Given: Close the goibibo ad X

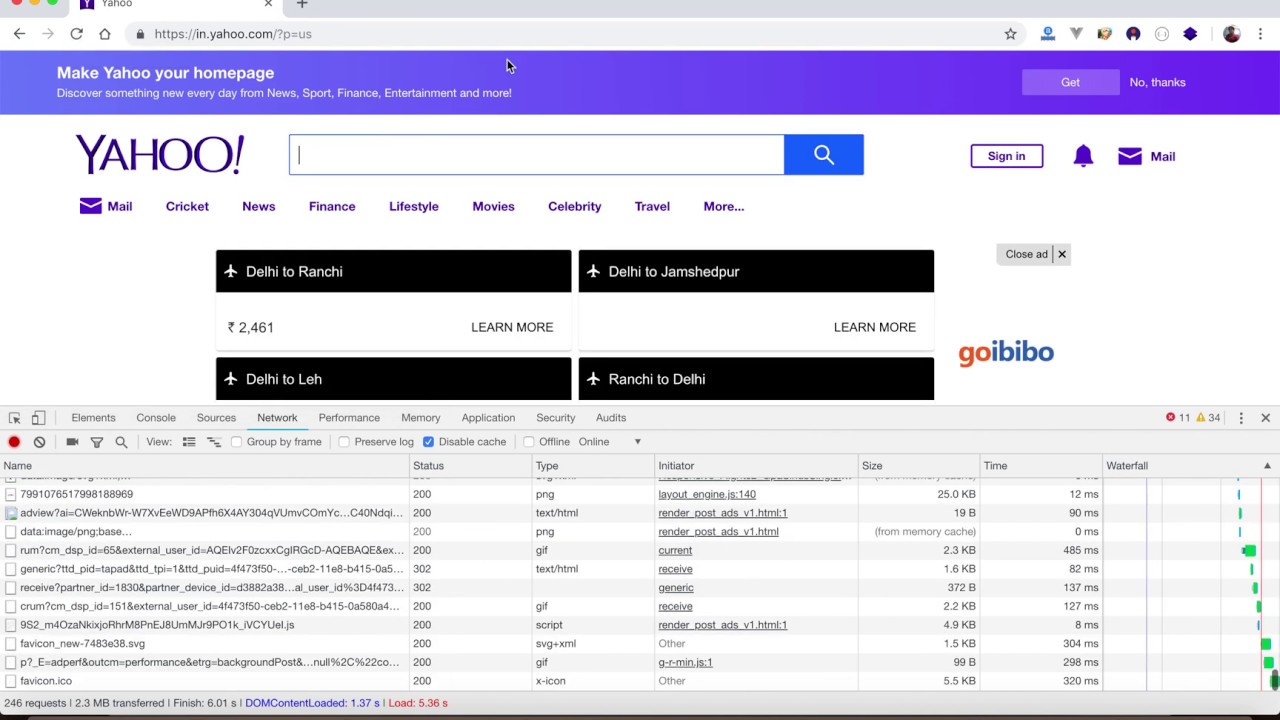Looking at the screenshot, I should (1062, 254).
